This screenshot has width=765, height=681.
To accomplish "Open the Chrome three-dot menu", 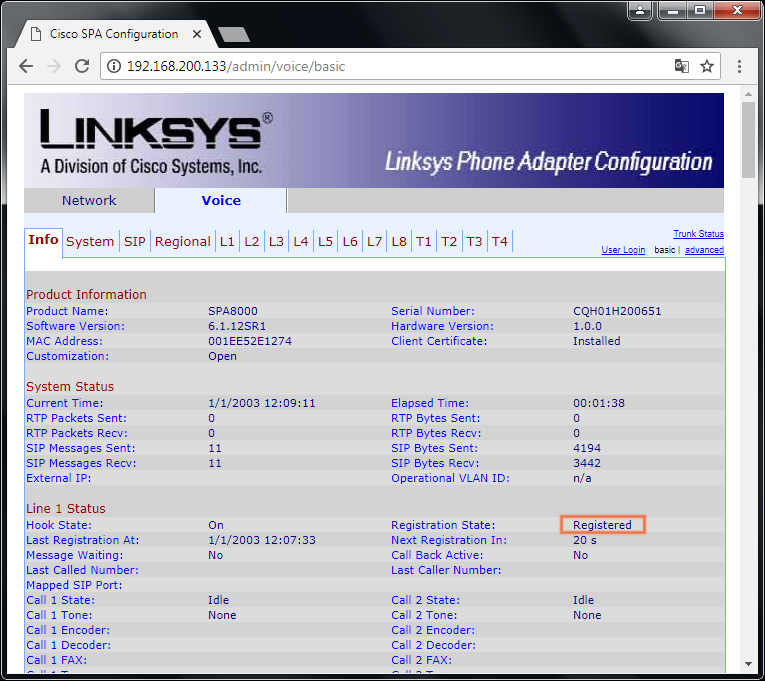I will pyautogui.click(x=739, y=66).
